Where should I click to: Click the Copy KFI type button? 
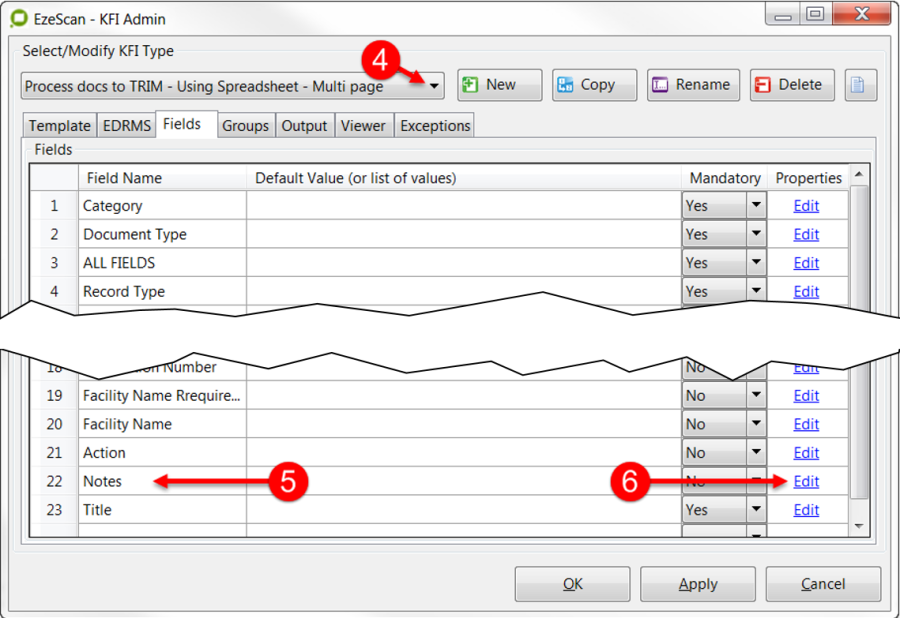point(595,85)
